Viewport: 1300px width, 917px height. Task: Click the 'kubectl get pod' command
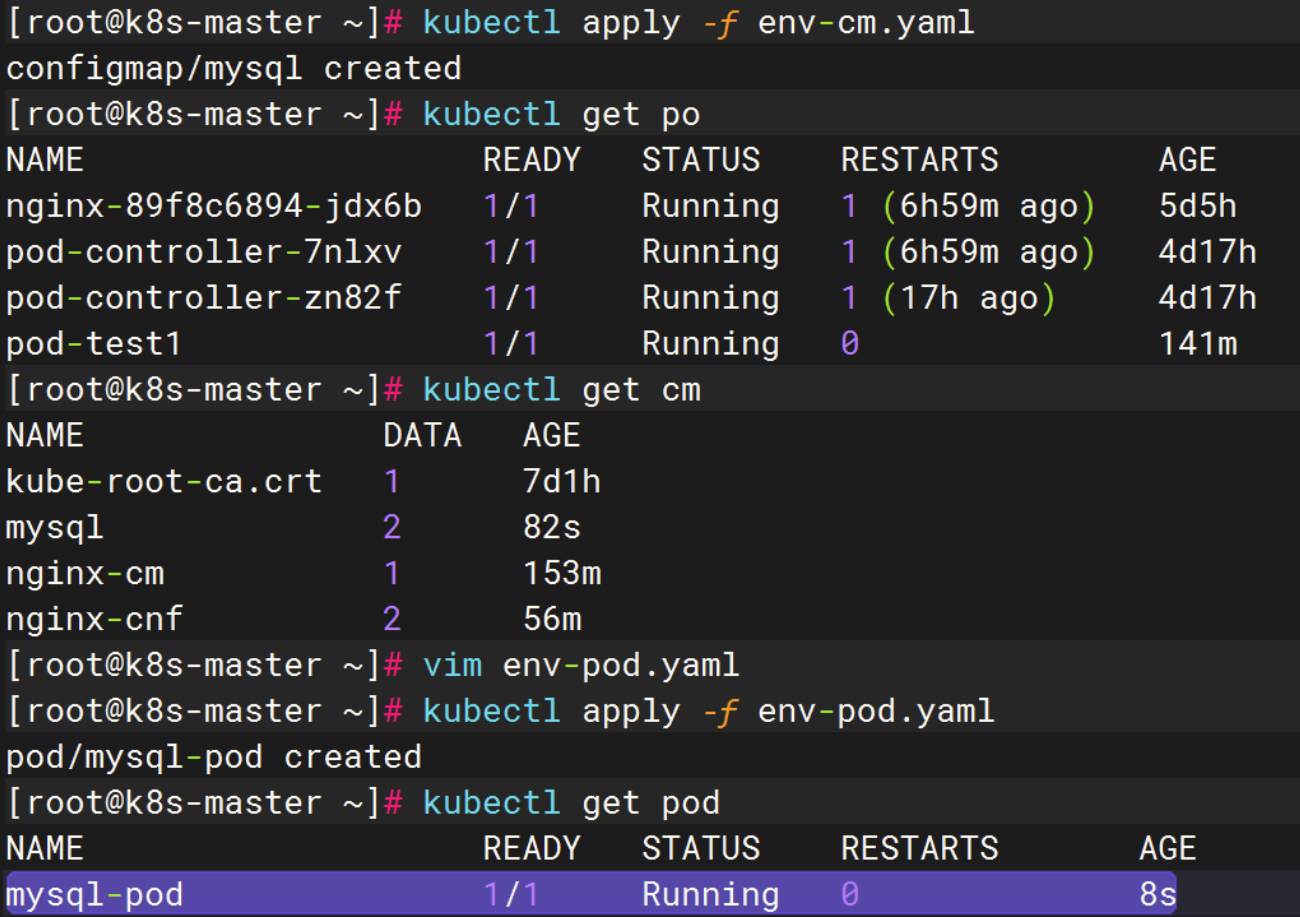coord(572,803)
